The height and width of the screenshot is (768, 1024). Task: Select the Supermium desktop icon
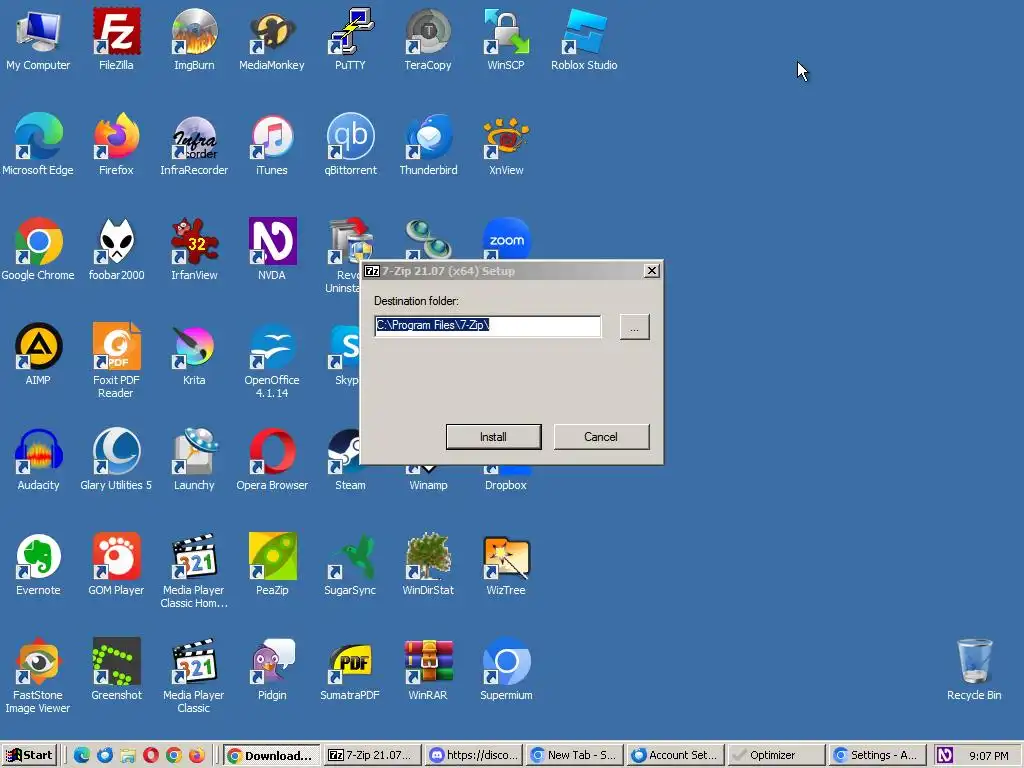[506, 670]
